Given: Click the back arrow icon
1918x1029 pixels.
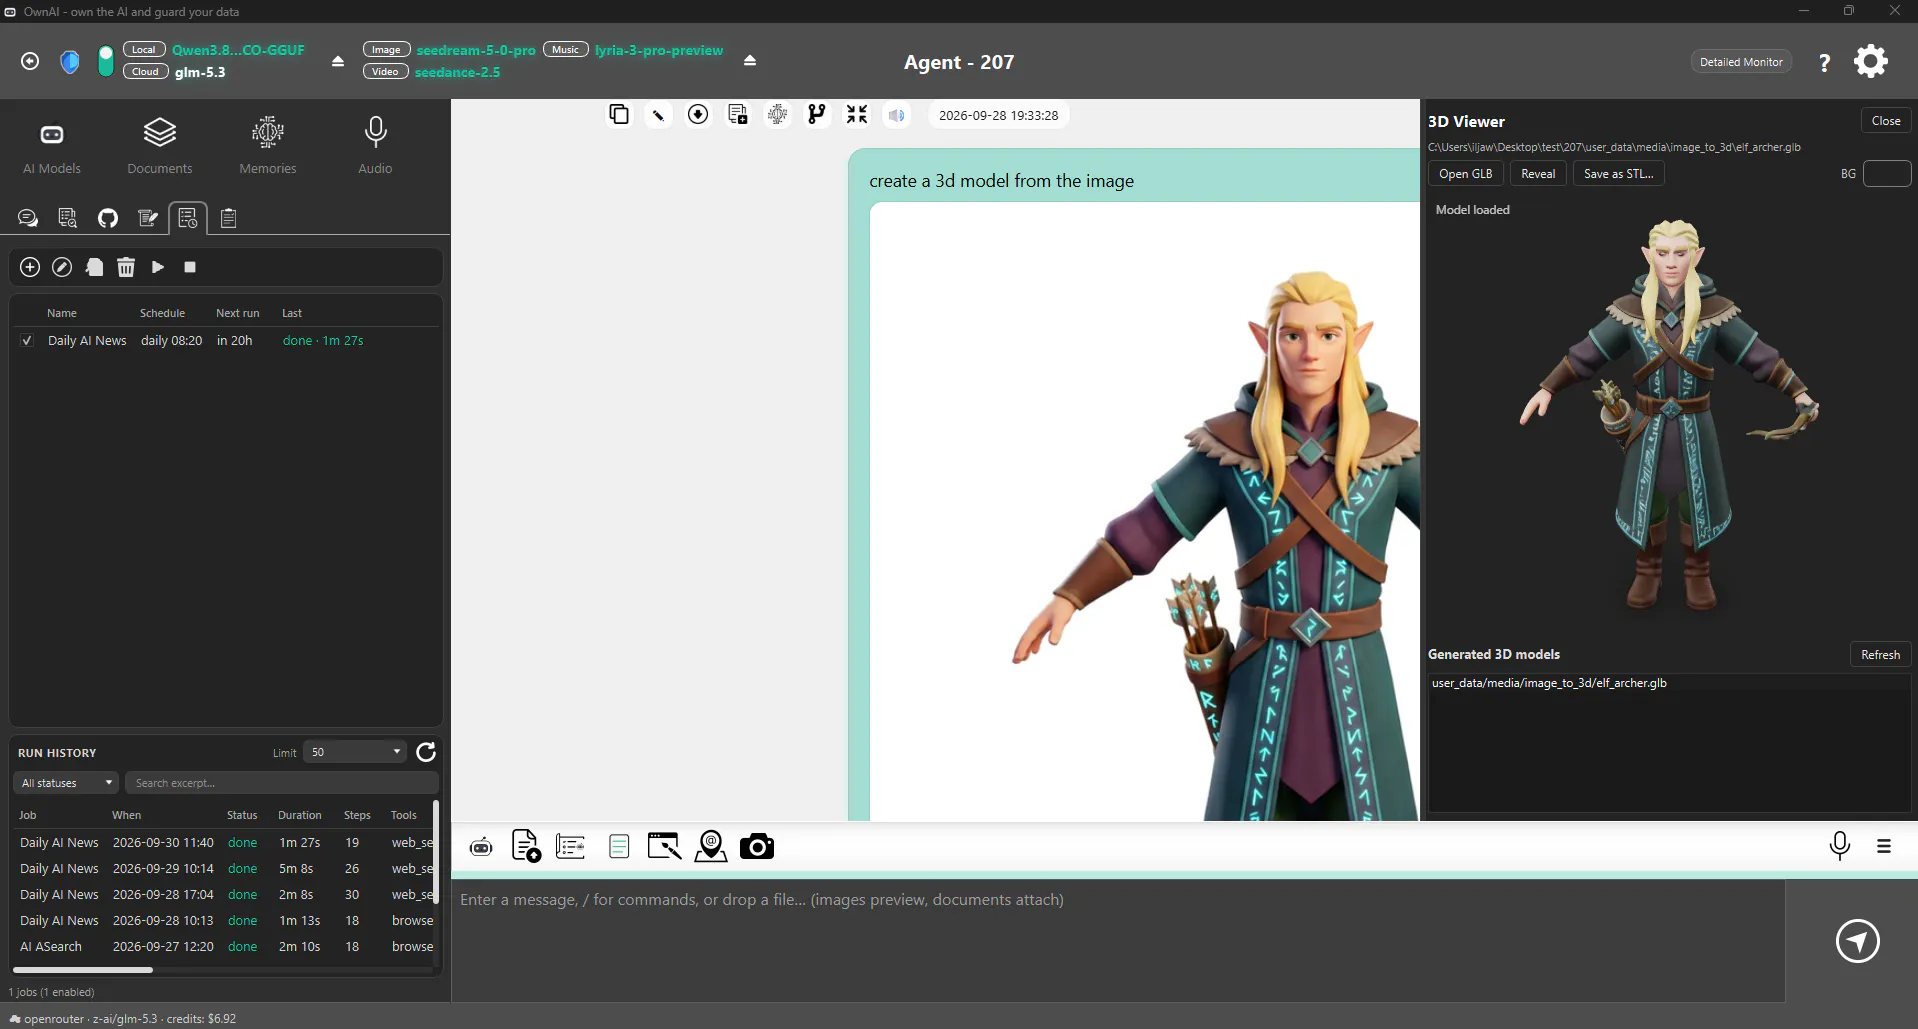Looking at the screenshot, I should pos(30,61).
